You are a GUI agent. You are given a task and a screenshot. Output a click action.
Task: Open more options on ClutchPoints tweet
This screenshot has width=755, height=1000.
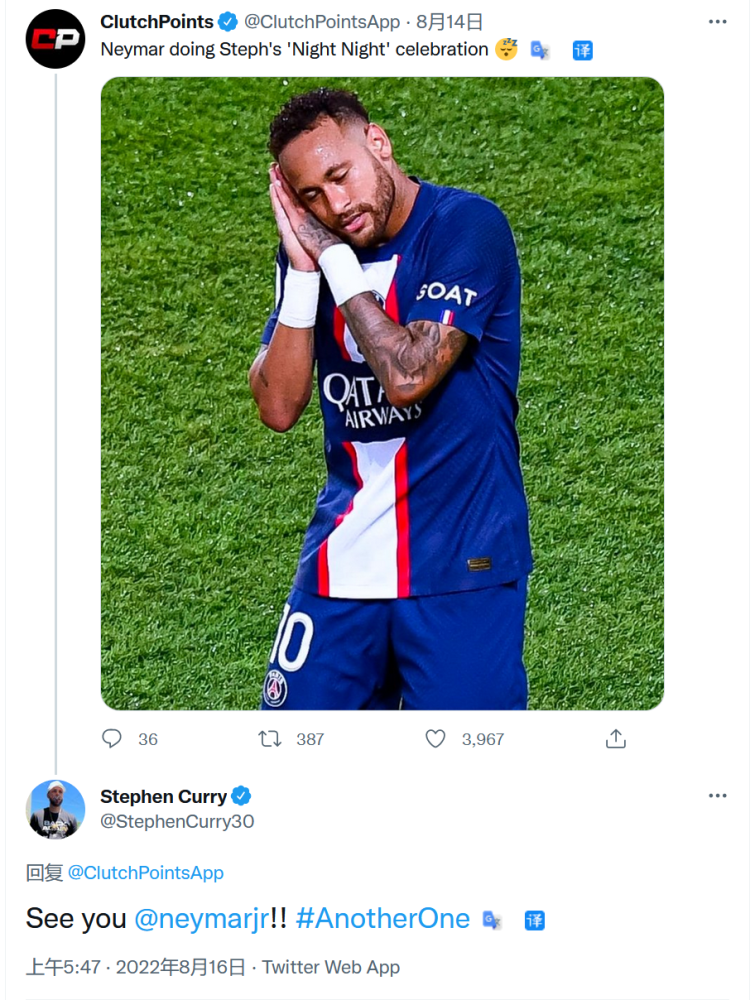pos(717,22)
